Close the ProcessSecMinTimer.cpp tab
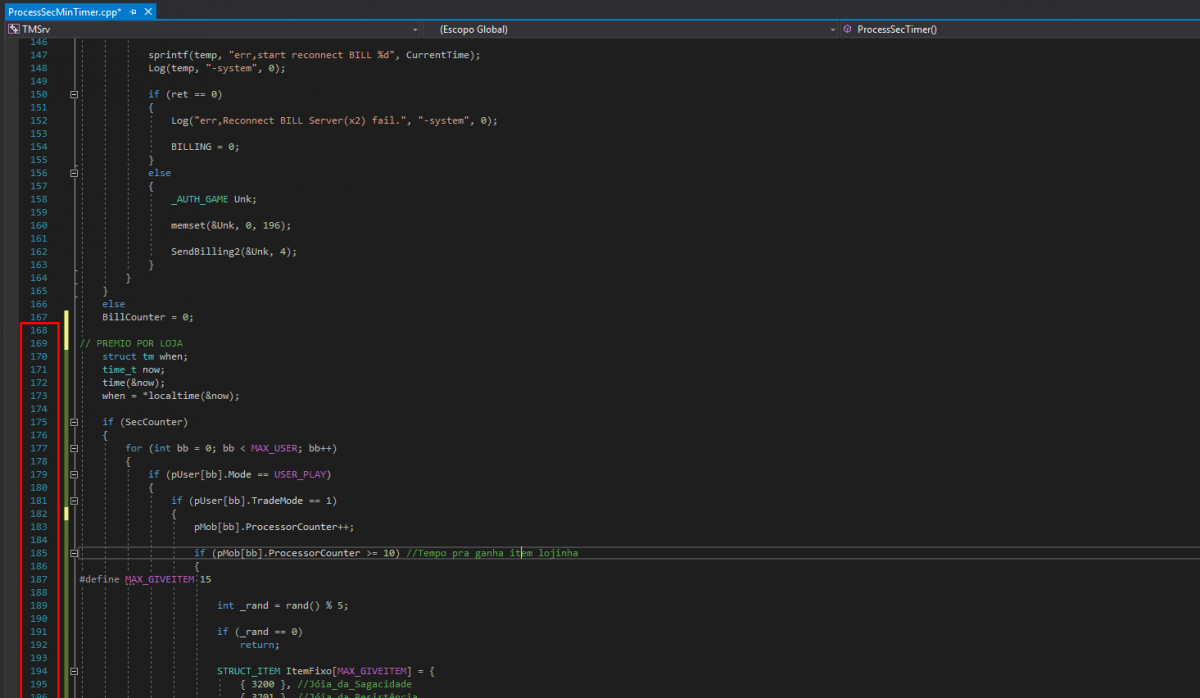The height and width of the screenshot is (698, 1200). click(x=148, y=11)
